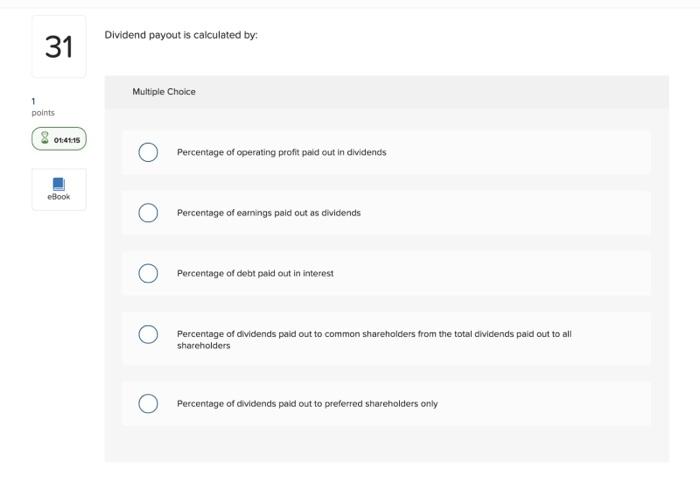This screenshot has height=483, width=700.
Task: Mark the radio for debt paid out in interest
Action: (x=148, y=273)
